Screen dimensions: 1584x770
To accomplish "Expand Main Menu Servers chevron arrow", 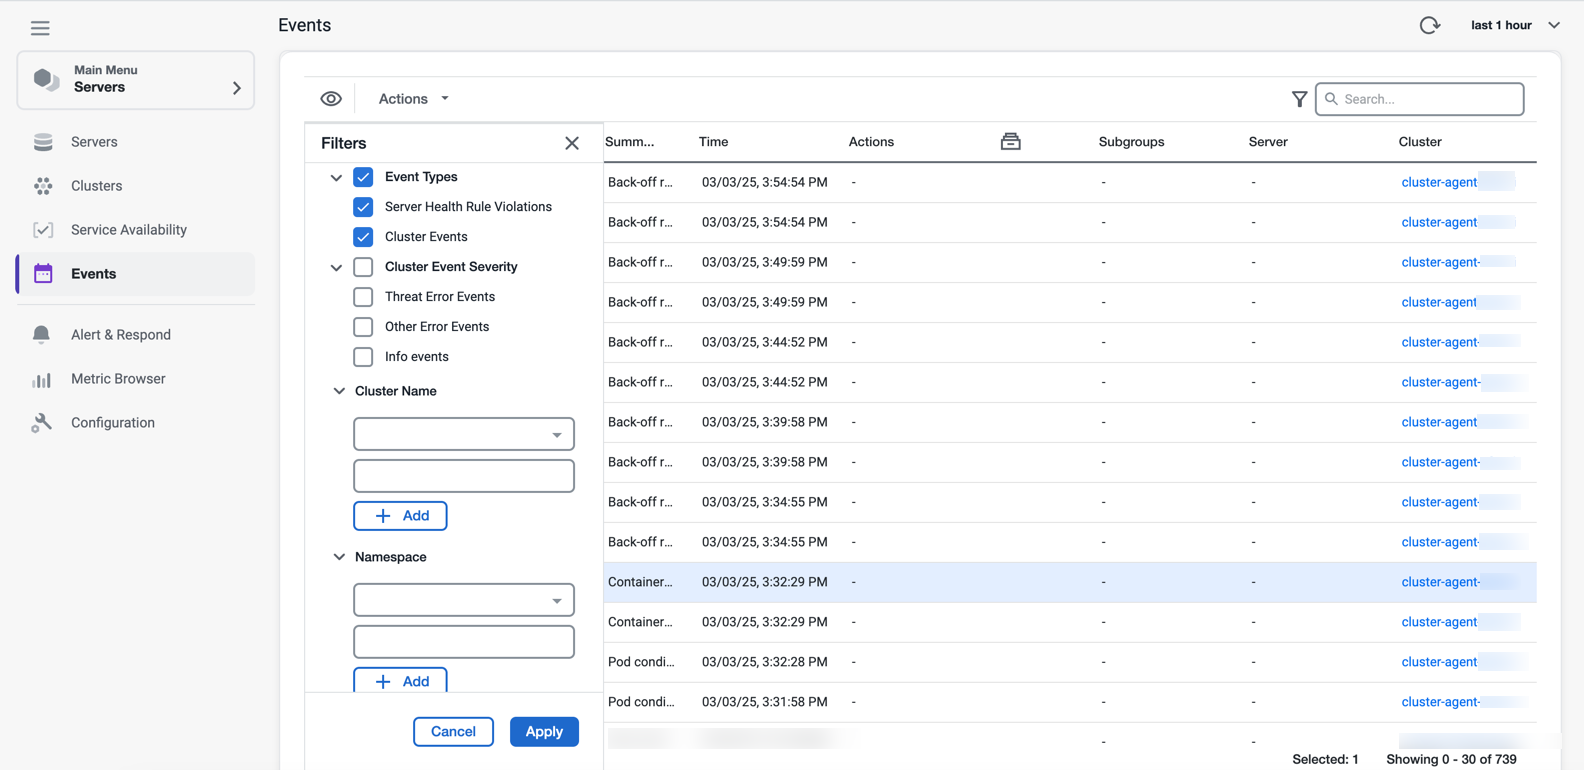I will [237, 88].
